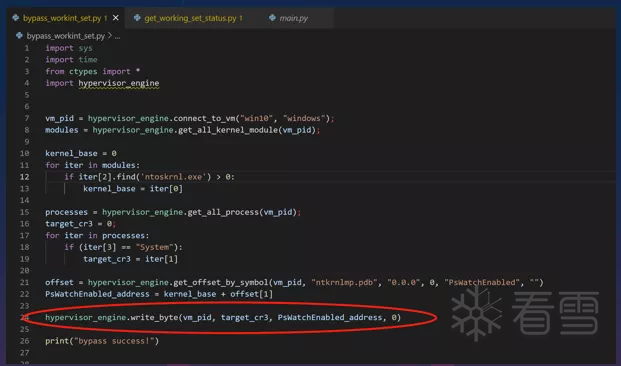Click "System" string on line 18
Screen dimensions: 621x366
pyautogui.click(x=154, y=248)
